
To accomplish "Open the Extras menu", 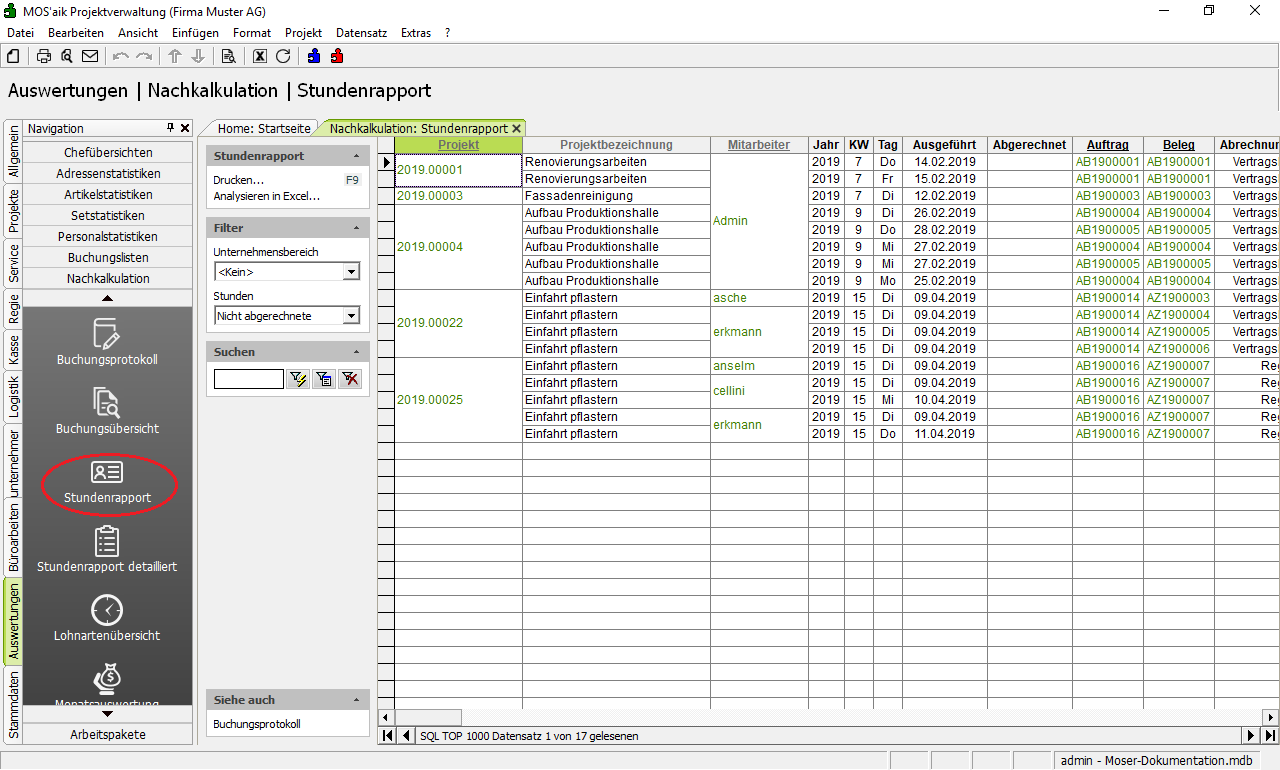I will tap(415, 33).
